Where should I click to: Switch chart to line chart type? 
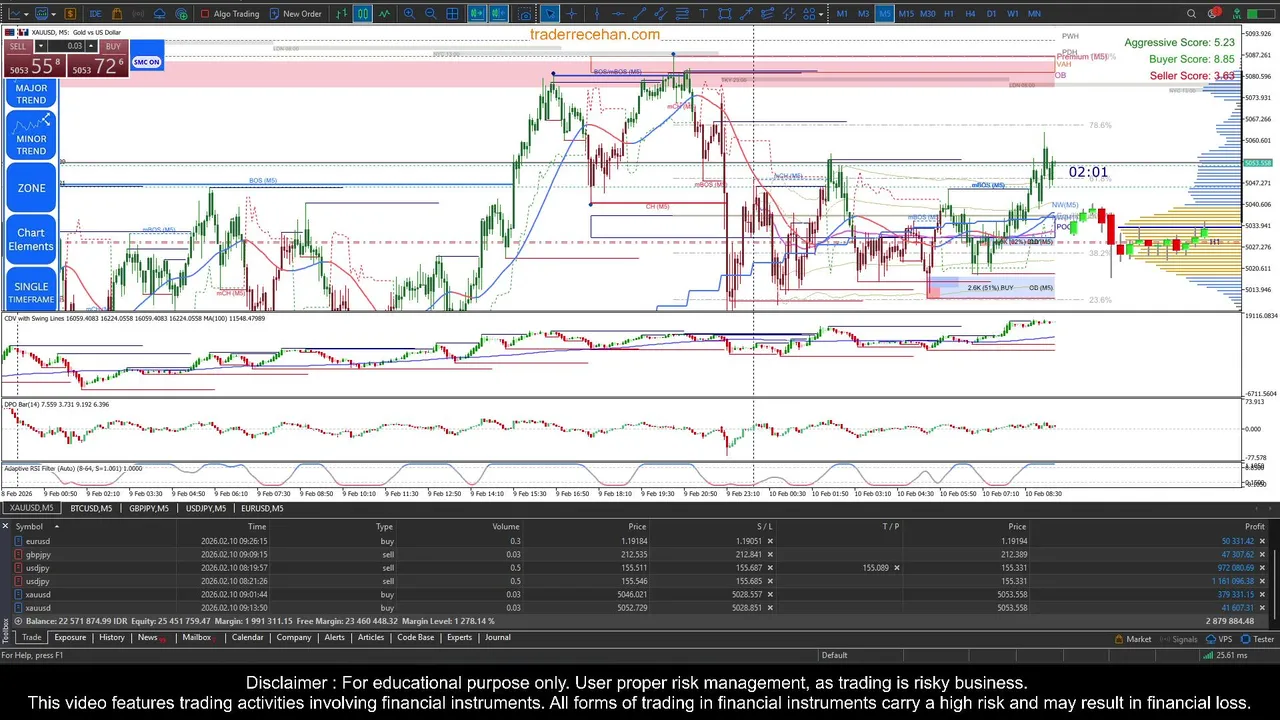pyautogui.click(x=384, y=14)
